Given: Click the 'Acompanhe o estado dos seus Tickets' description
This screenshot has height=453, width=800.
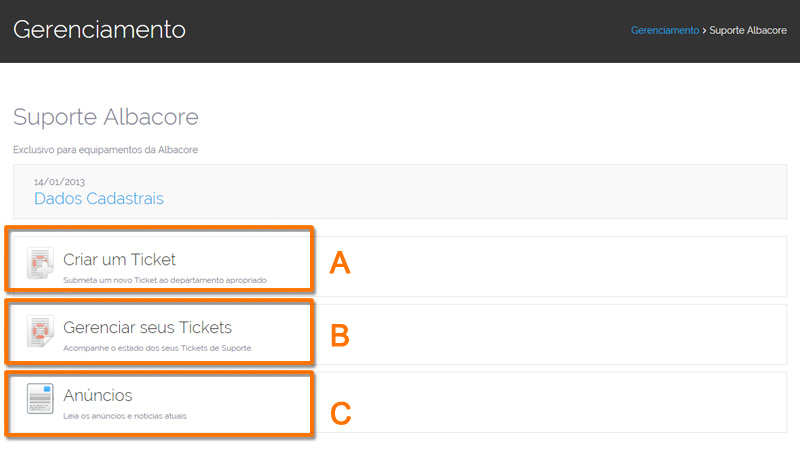Looking at the screenshot, I should [x=158, y=348].
